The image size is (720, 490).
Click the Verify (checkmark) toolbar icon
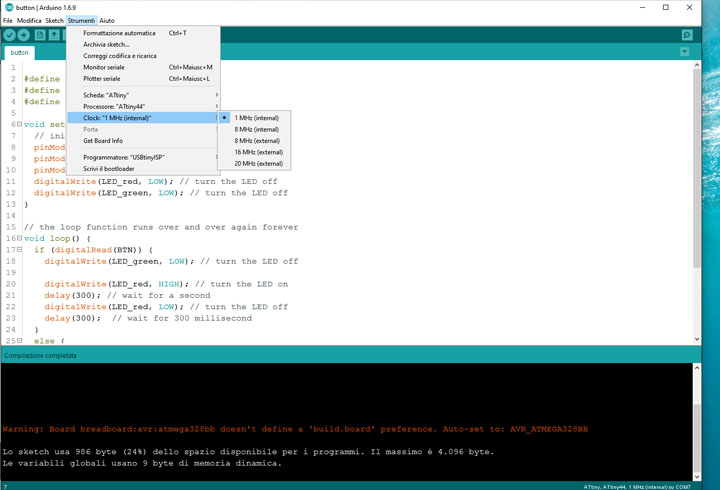[x=10, y=35]
